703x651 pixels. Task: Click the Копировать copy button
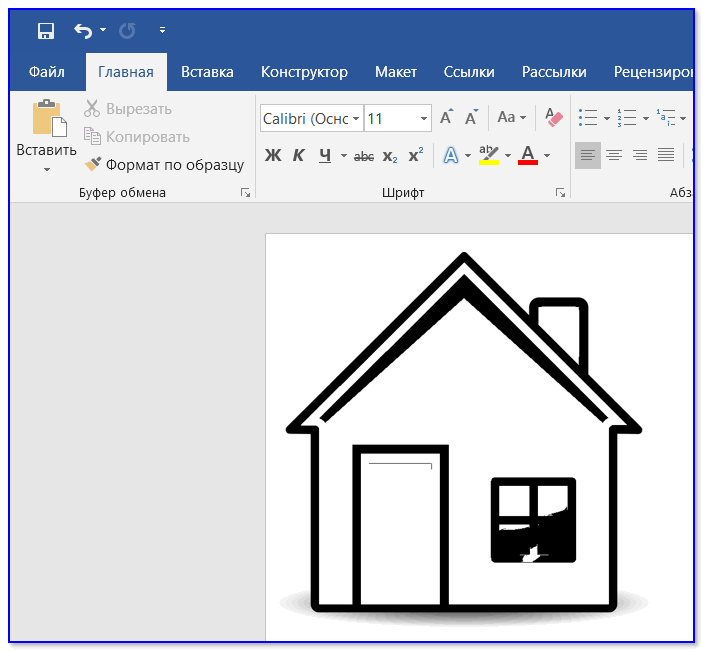[136, 137]
